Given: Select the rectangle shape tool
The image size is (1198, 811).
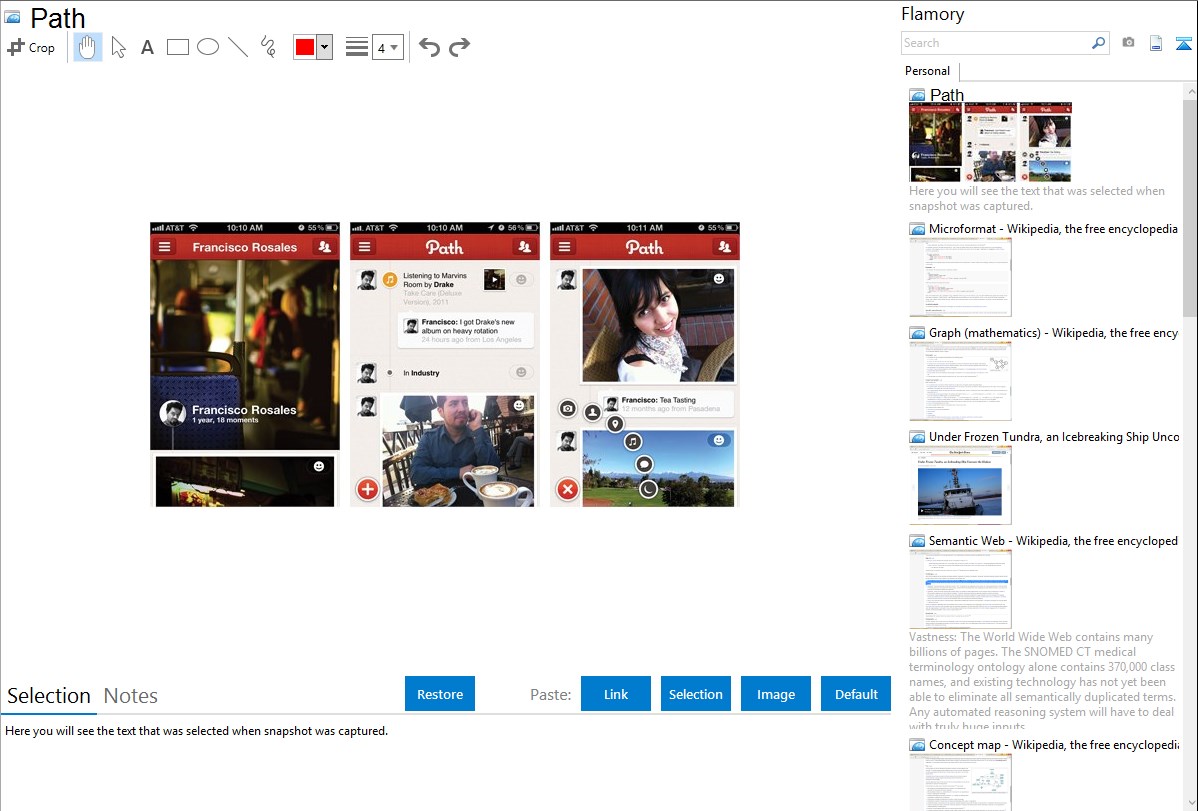Looking at the screenshot, I should [178, 47].
